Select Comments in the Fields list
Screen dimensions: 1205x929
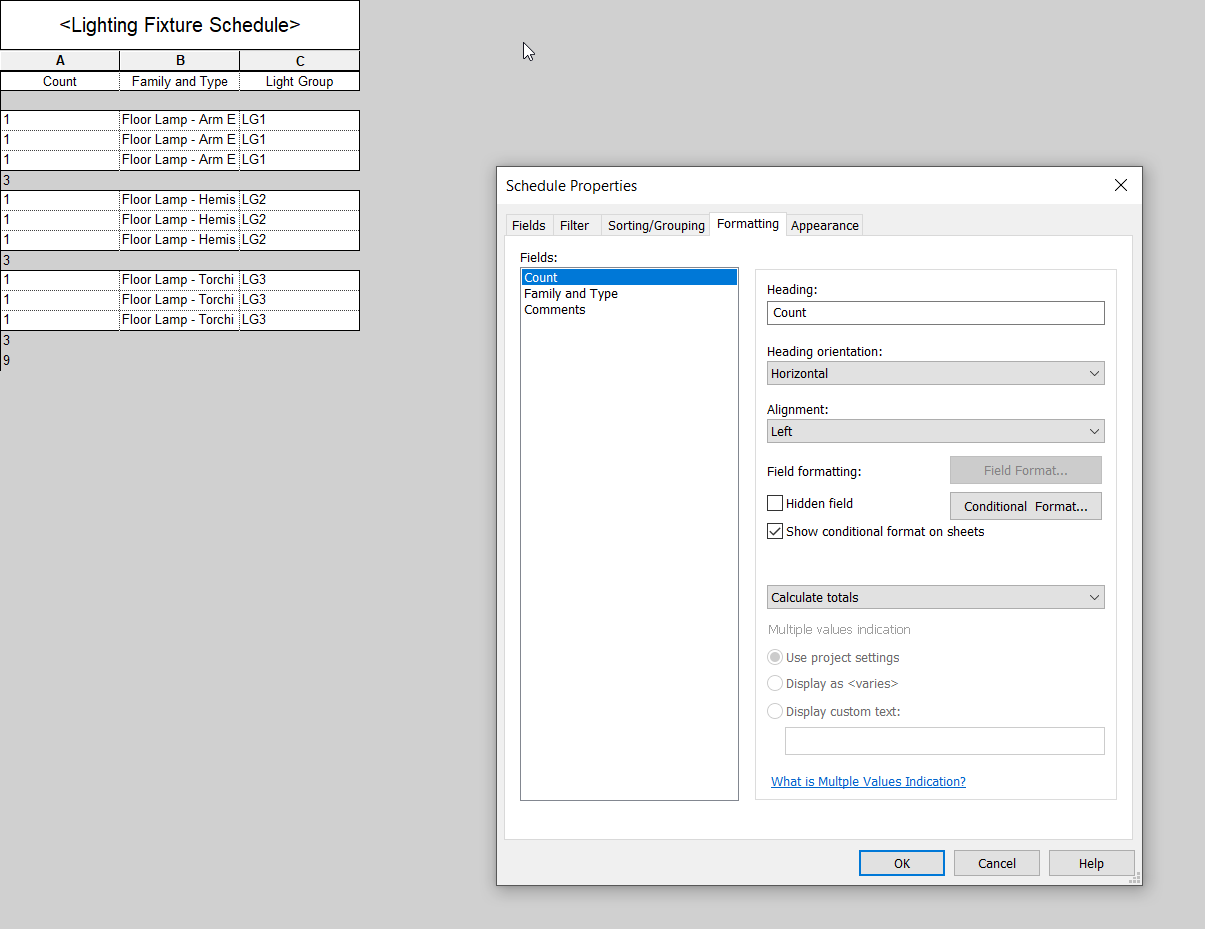555,310
